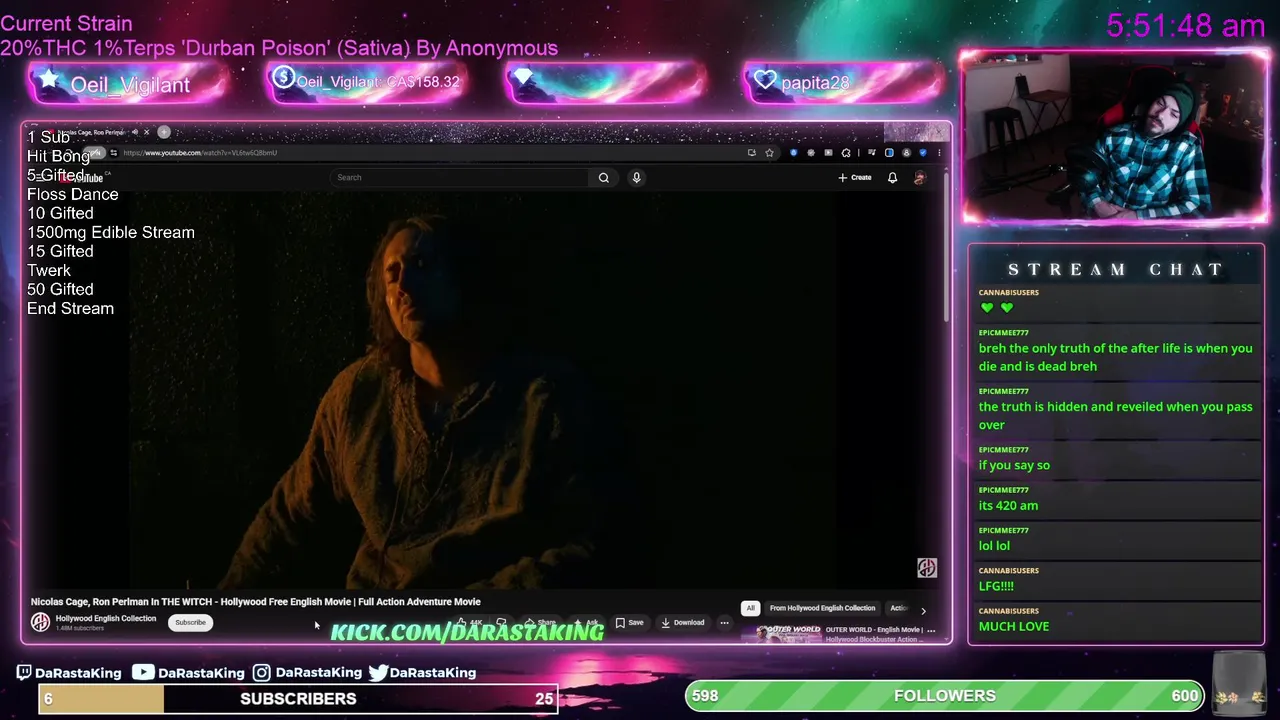This screenshot has height=720, width=1280.
Task: Like the video with thumbs-up 44K
Action: tap(471, 622)
